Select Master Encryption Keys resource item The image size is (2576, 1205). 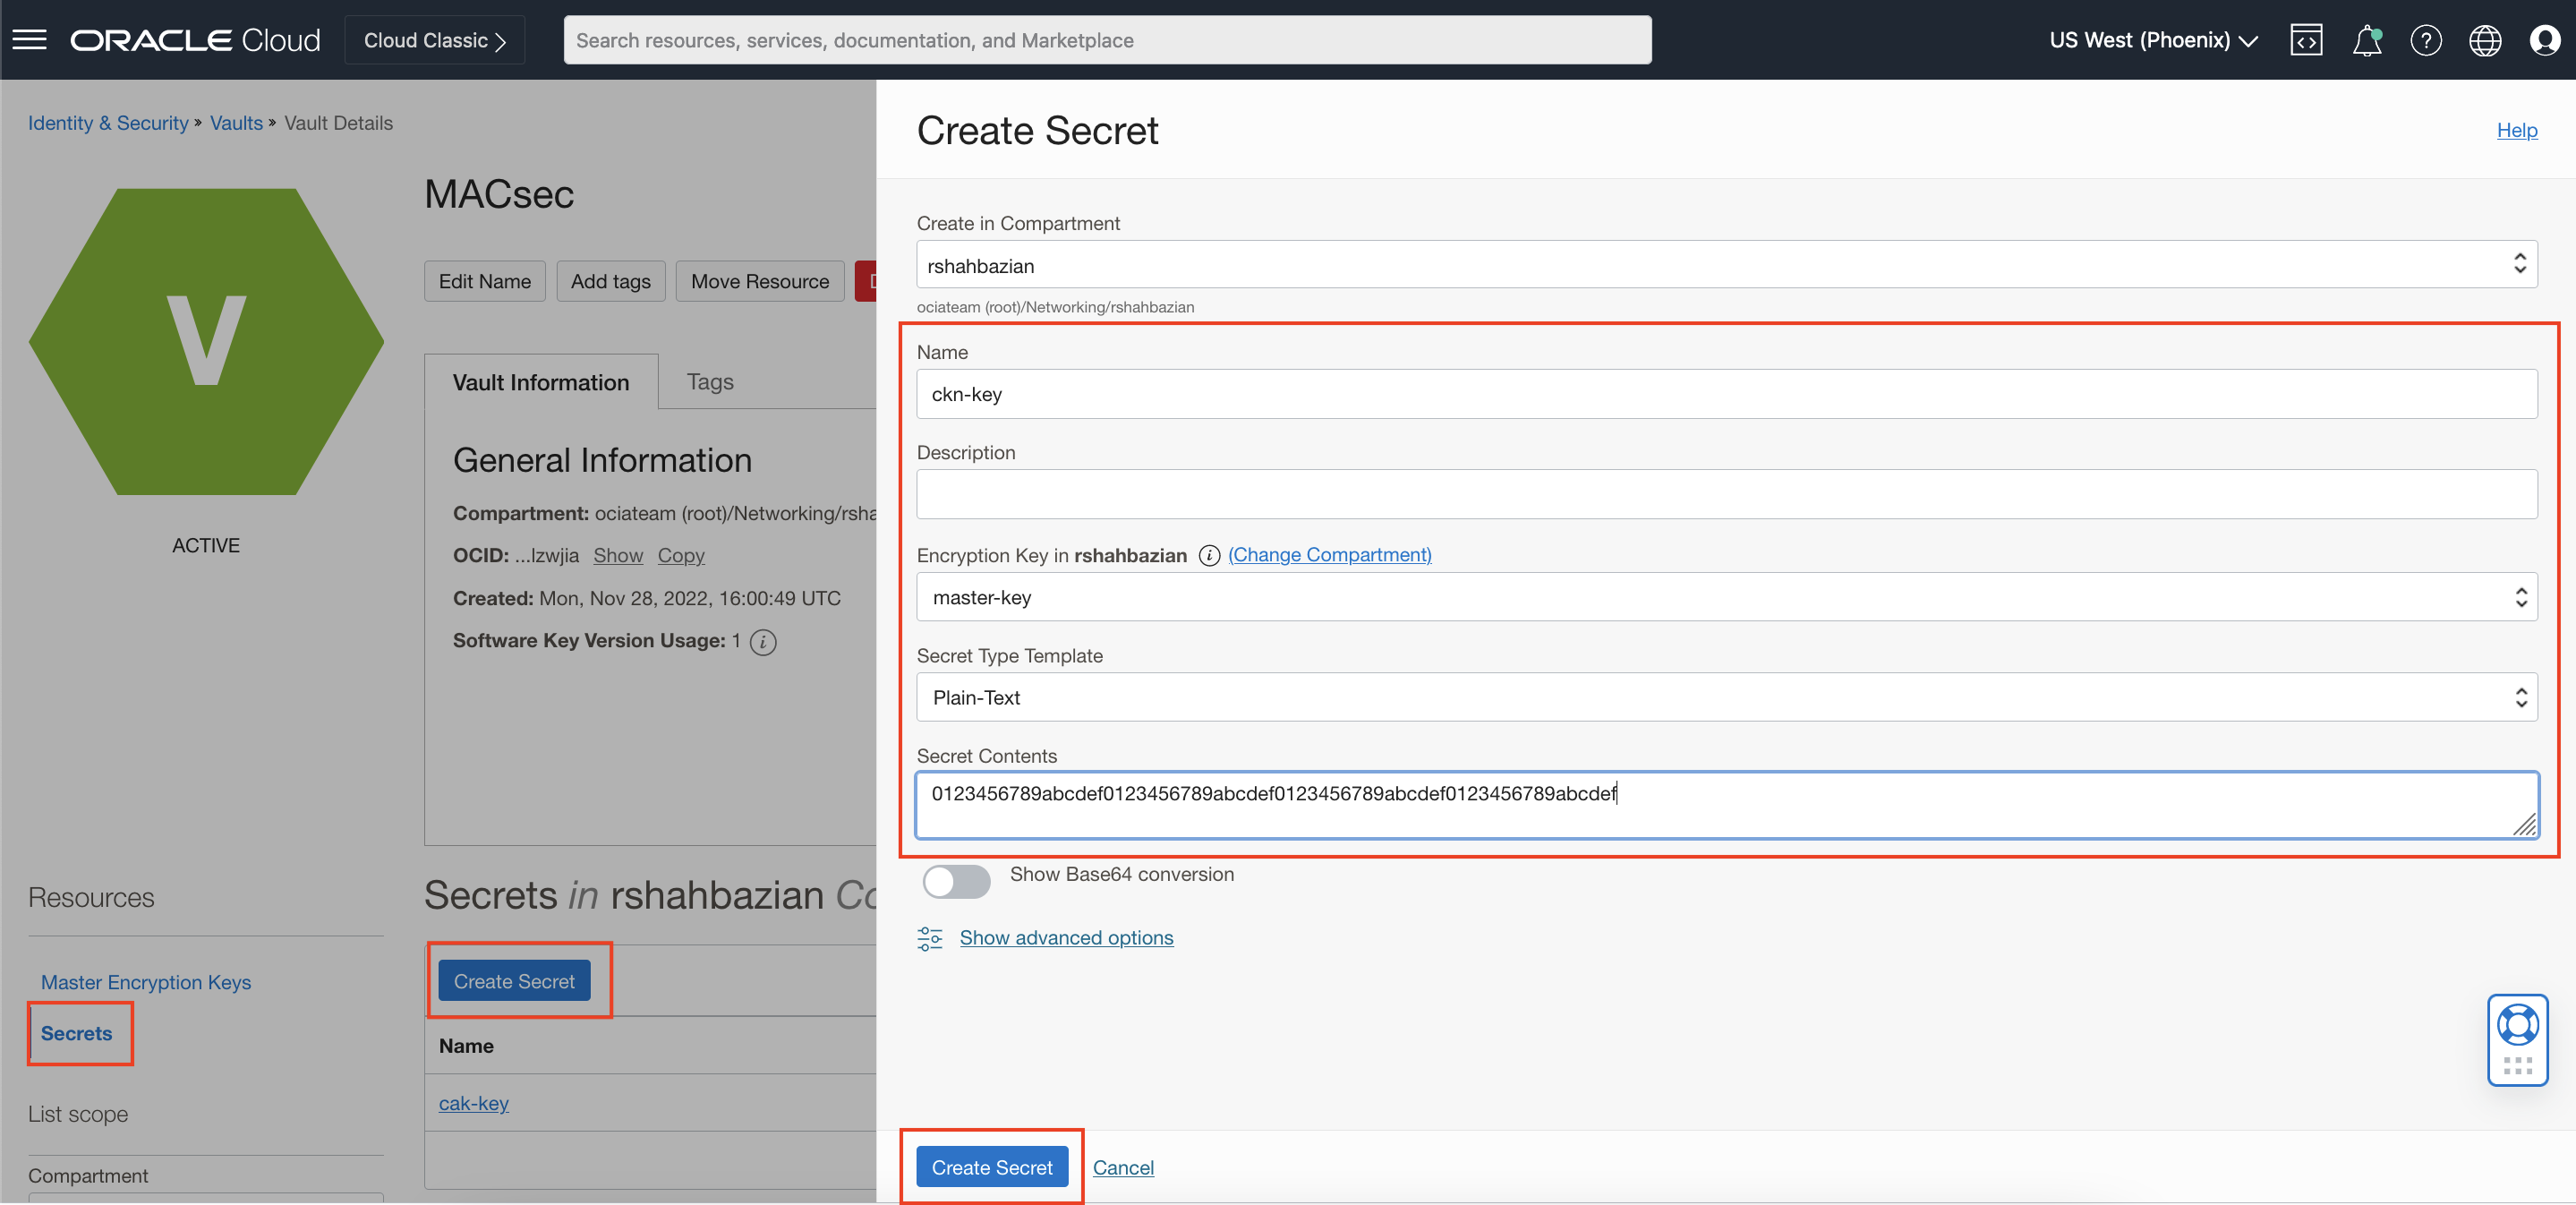146,982
